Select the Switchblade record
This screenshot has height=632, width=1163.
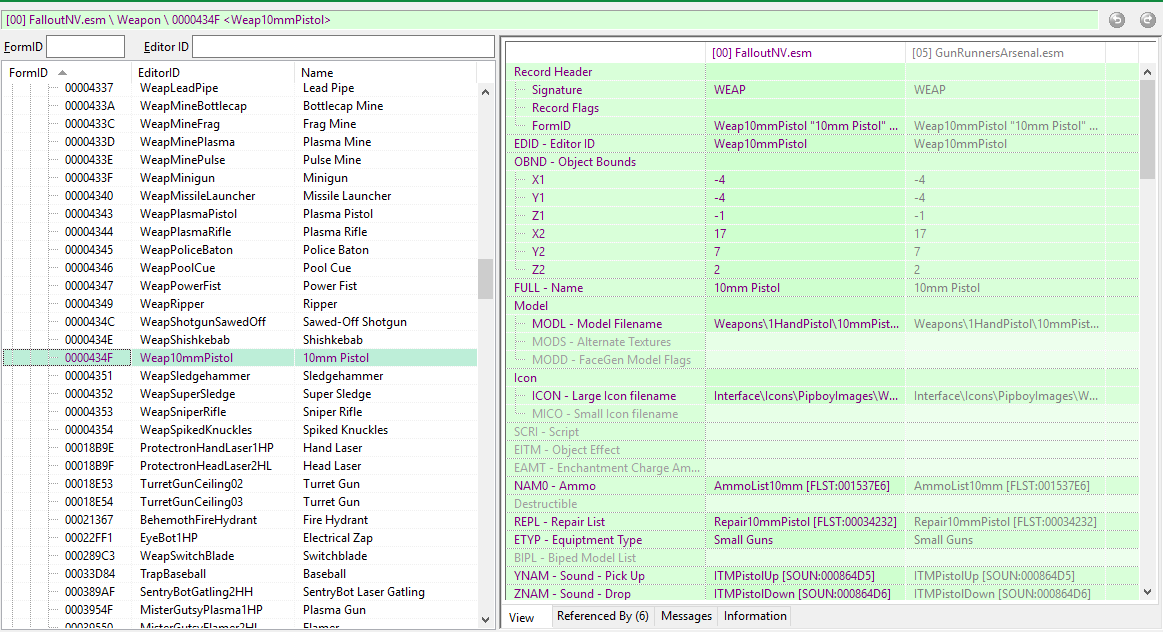(x=240, y=556)
